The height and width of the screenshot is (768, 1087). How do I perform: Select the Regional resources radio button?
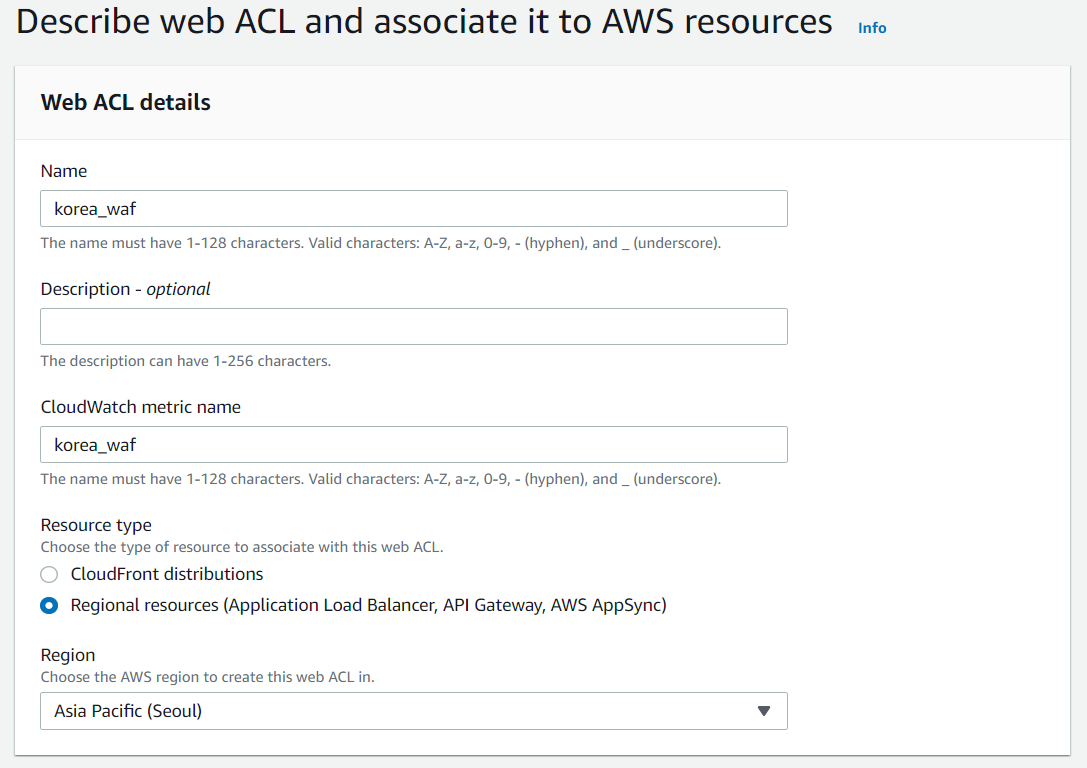(49, 606)
